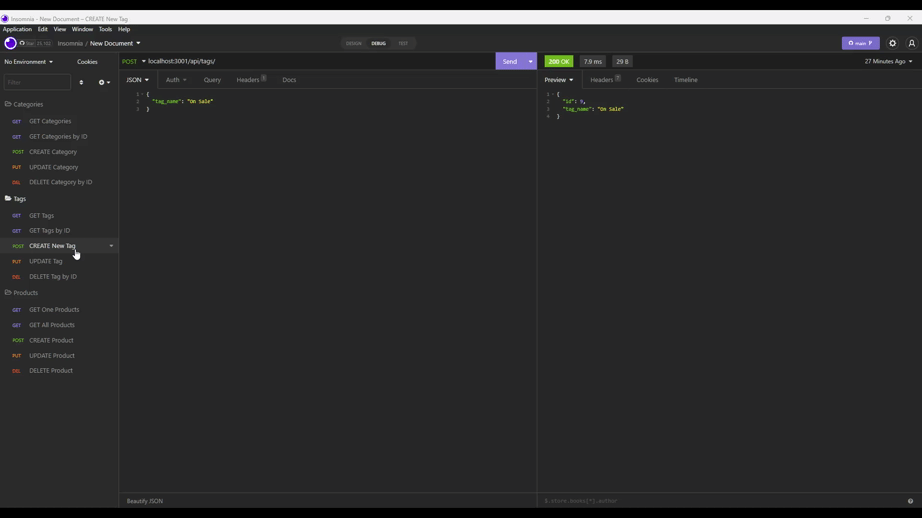Open the Auth tab dropdown

(176, 79)
